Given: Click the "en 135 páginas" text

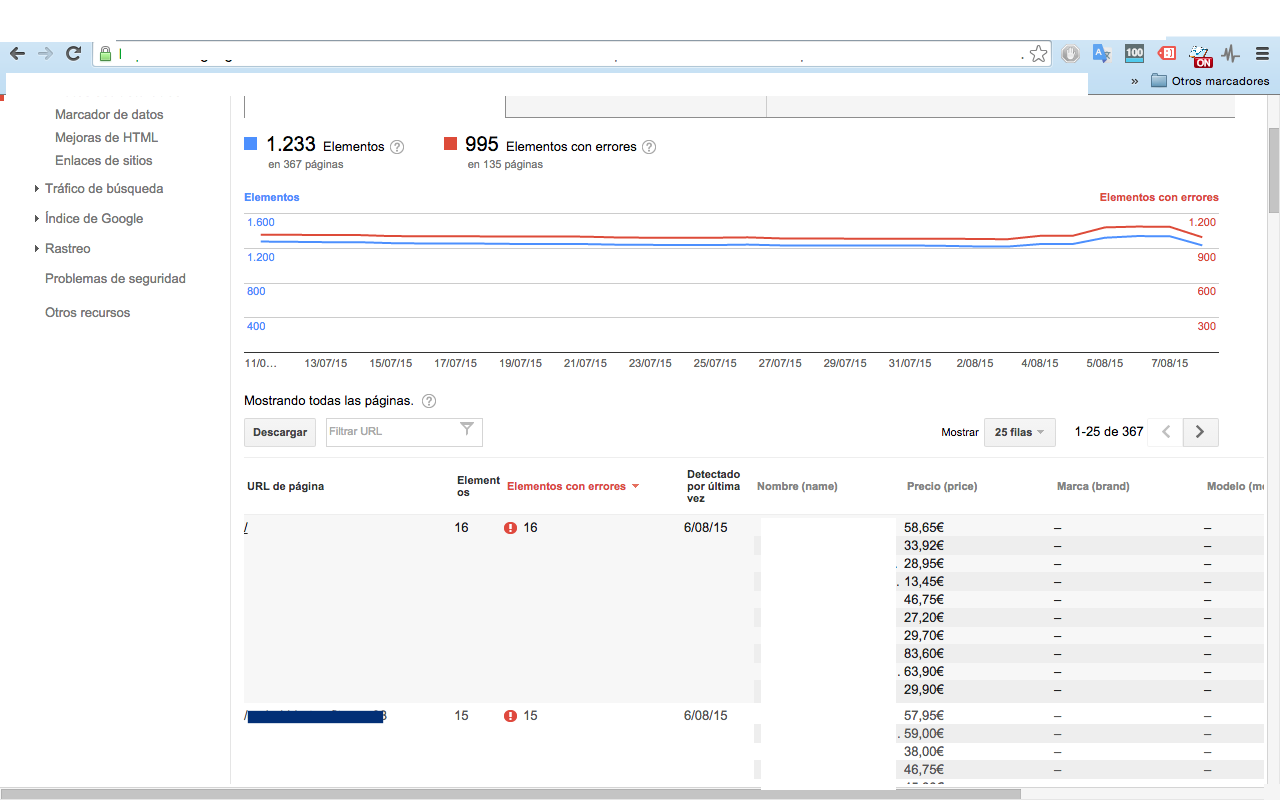Looking at the screenshot, I should click(505, 165).
